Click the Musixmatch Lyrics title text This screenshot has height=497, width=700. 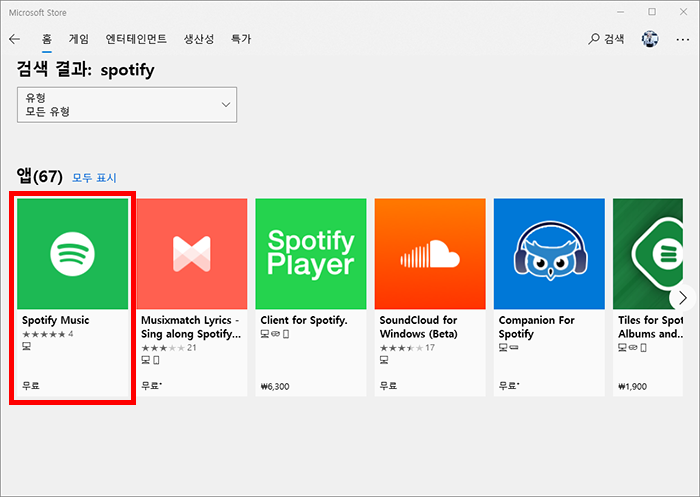191,327
